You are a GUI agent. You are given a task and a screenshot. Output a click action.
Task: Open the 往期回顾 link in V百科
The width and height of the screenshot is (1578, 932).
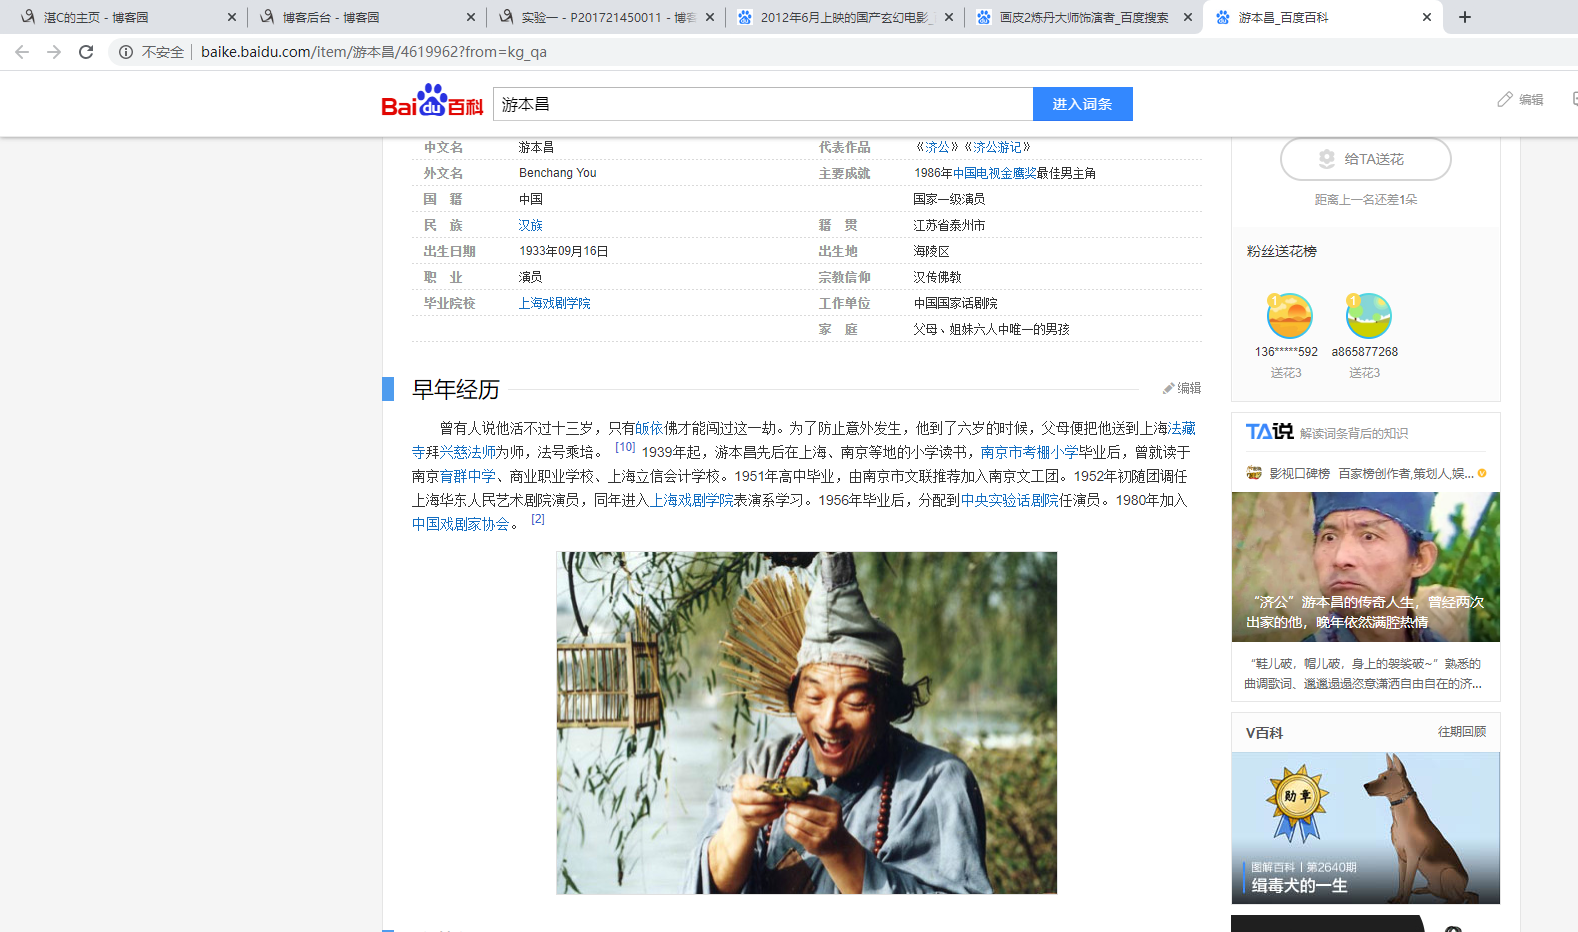[1462, 732]
